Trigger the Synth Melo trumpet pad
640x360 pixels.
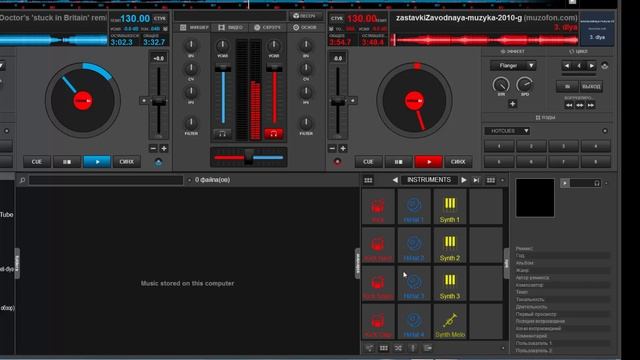click(x=450, y=322)
